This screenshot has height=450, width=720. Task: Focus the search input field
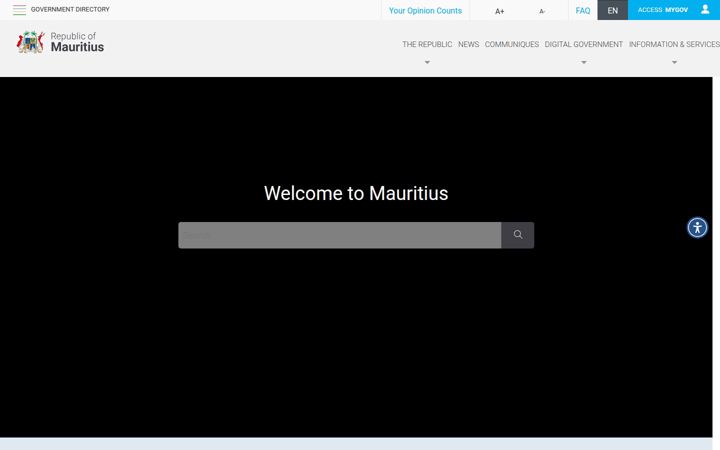tap(340, 235)
